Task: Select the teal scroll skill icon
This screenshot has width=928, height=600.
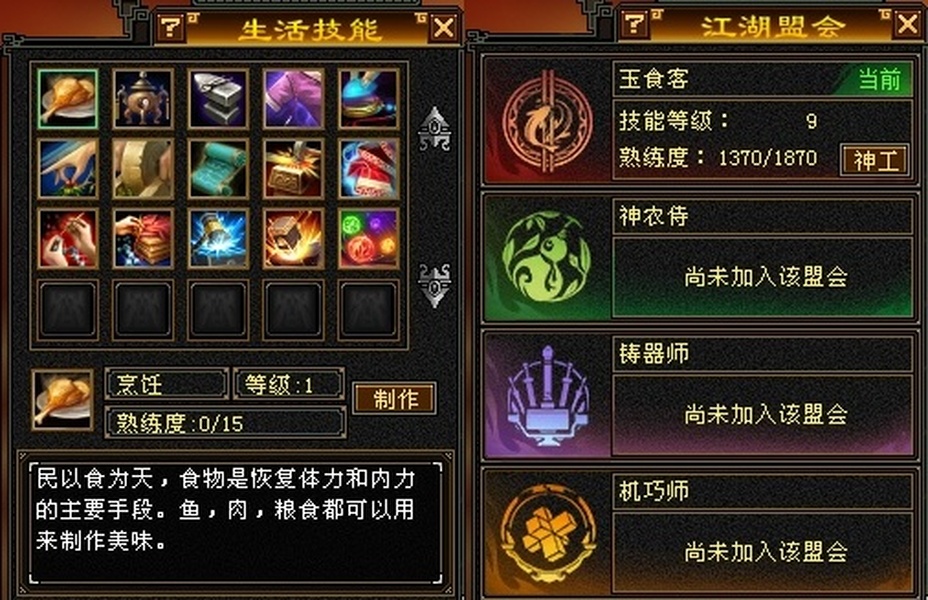Action: [x=218, y=169]
